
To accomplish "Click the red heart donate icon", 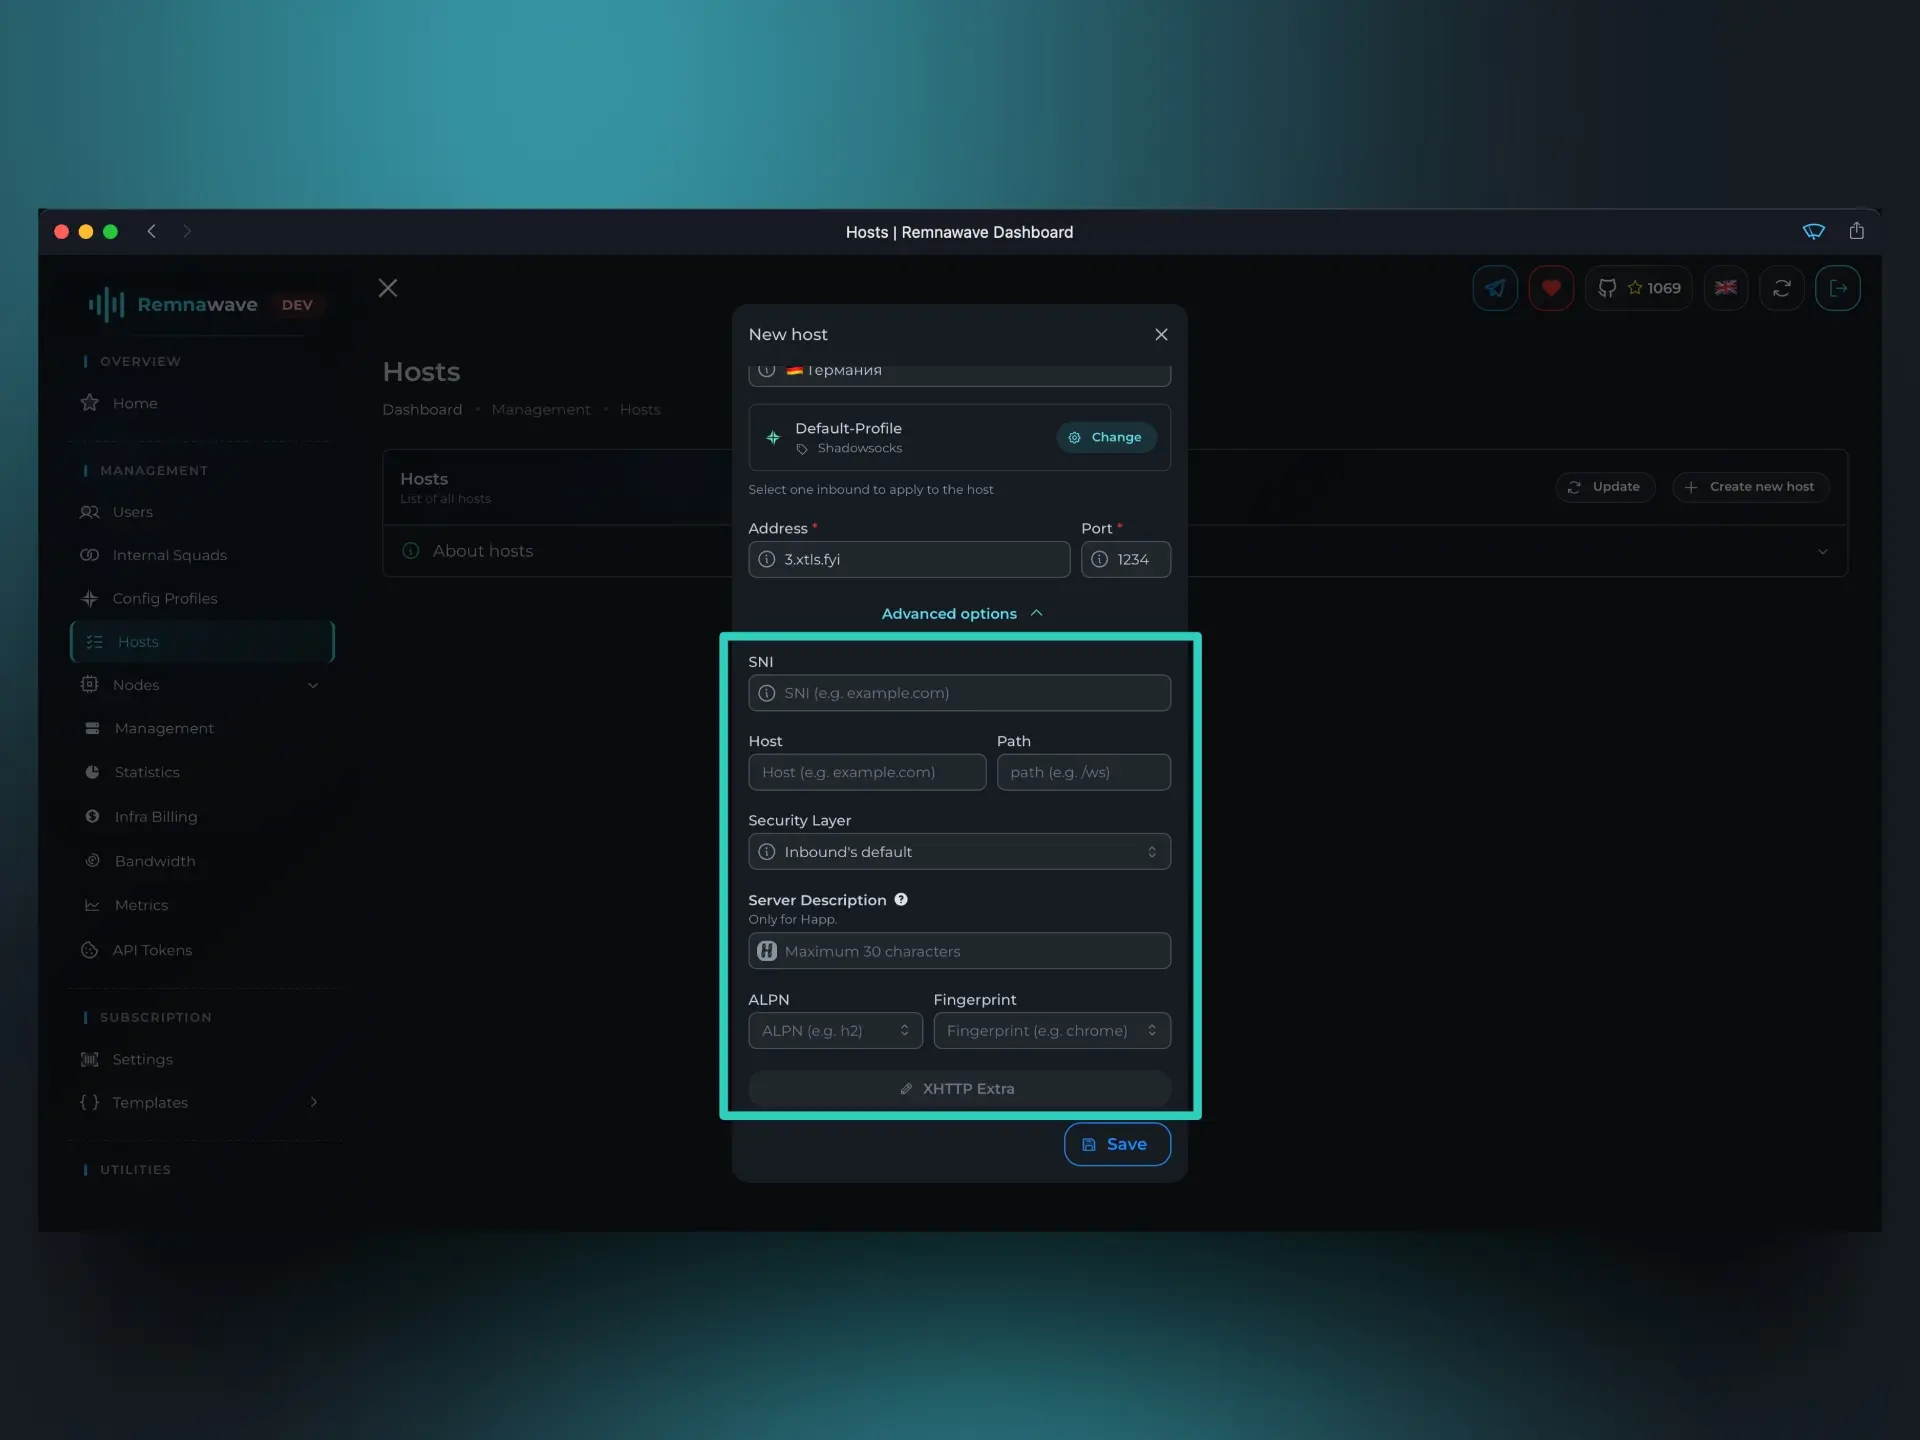I will click(x=1551, y=288).
